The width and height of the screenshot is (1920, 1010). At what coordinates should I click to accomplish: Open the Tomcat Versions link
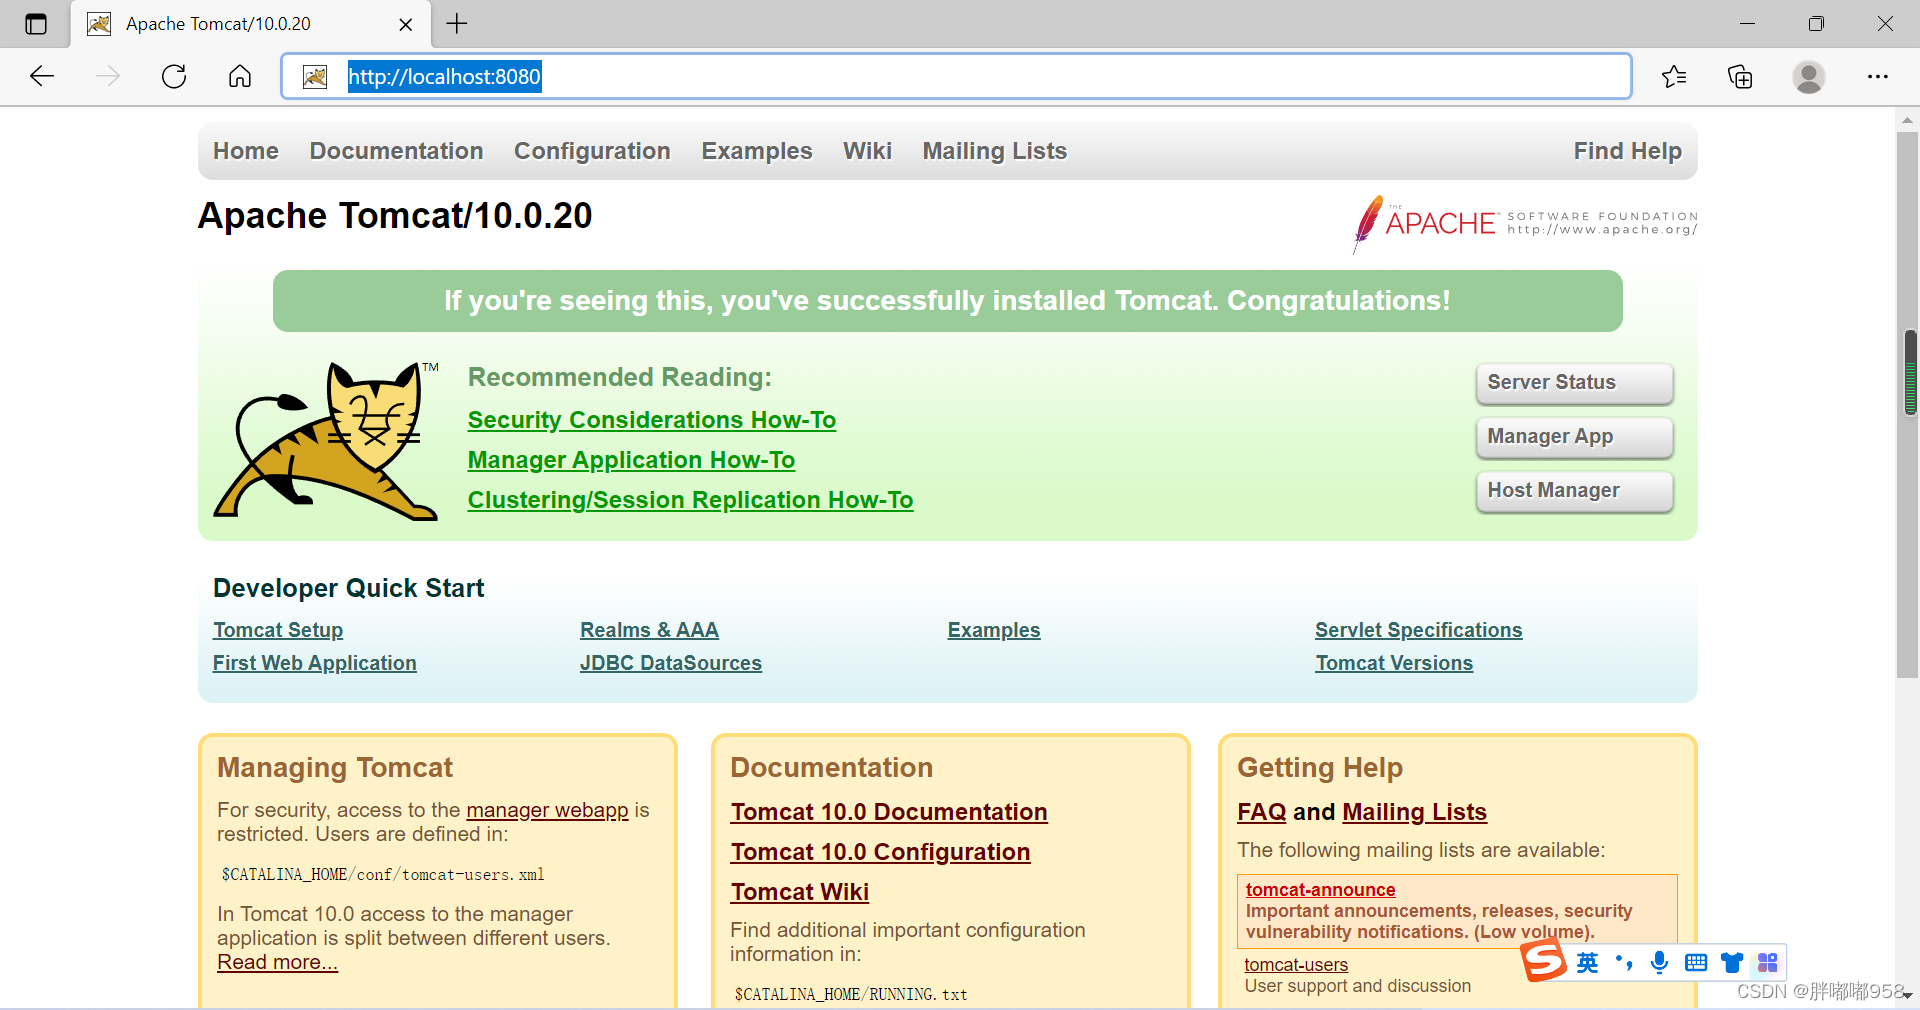(x=1394, y=663)
